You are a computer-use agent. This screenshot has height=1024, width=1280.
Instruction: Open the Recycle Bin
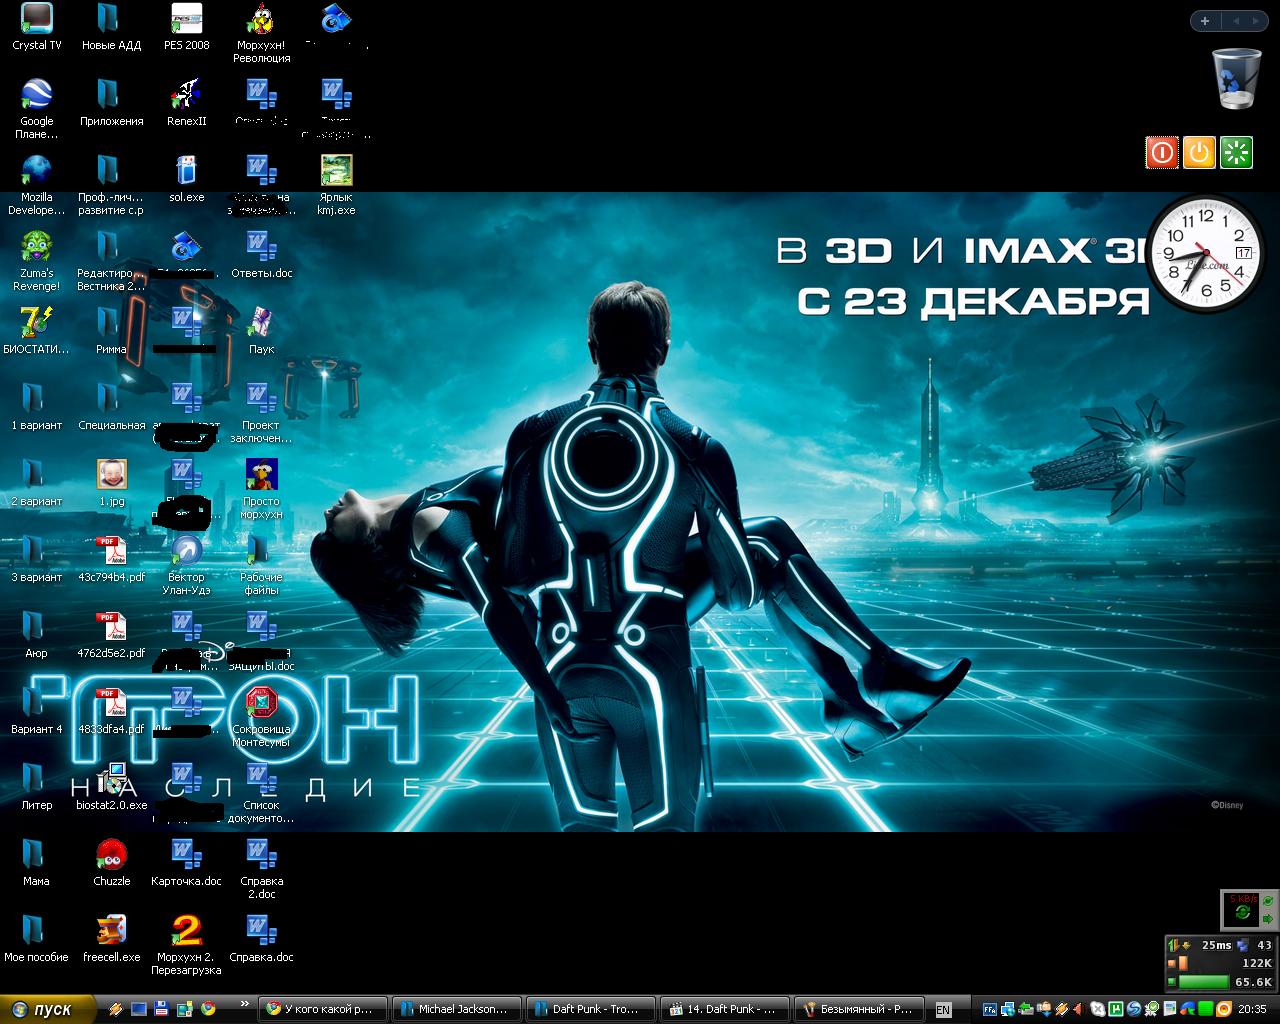pos(1237,78)
